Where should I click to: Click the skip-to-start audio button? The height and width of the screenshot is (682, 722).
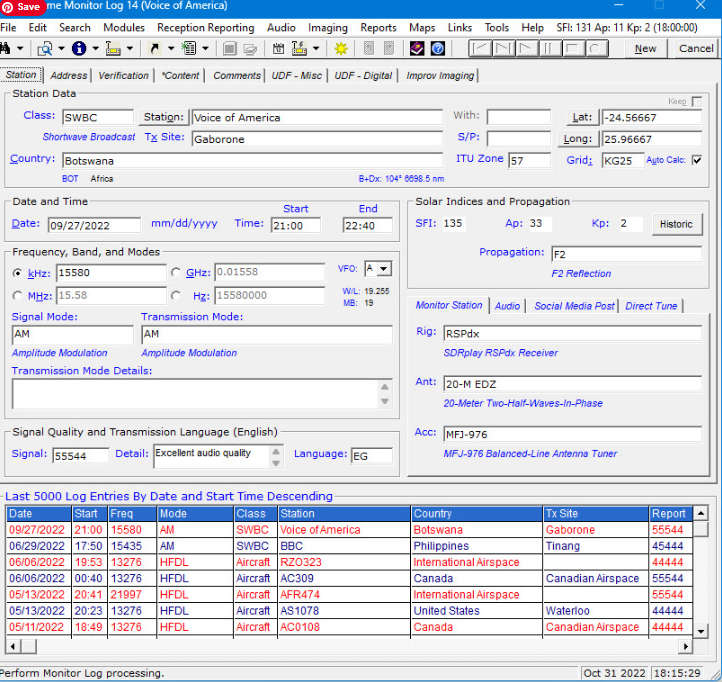coord(480,48)
